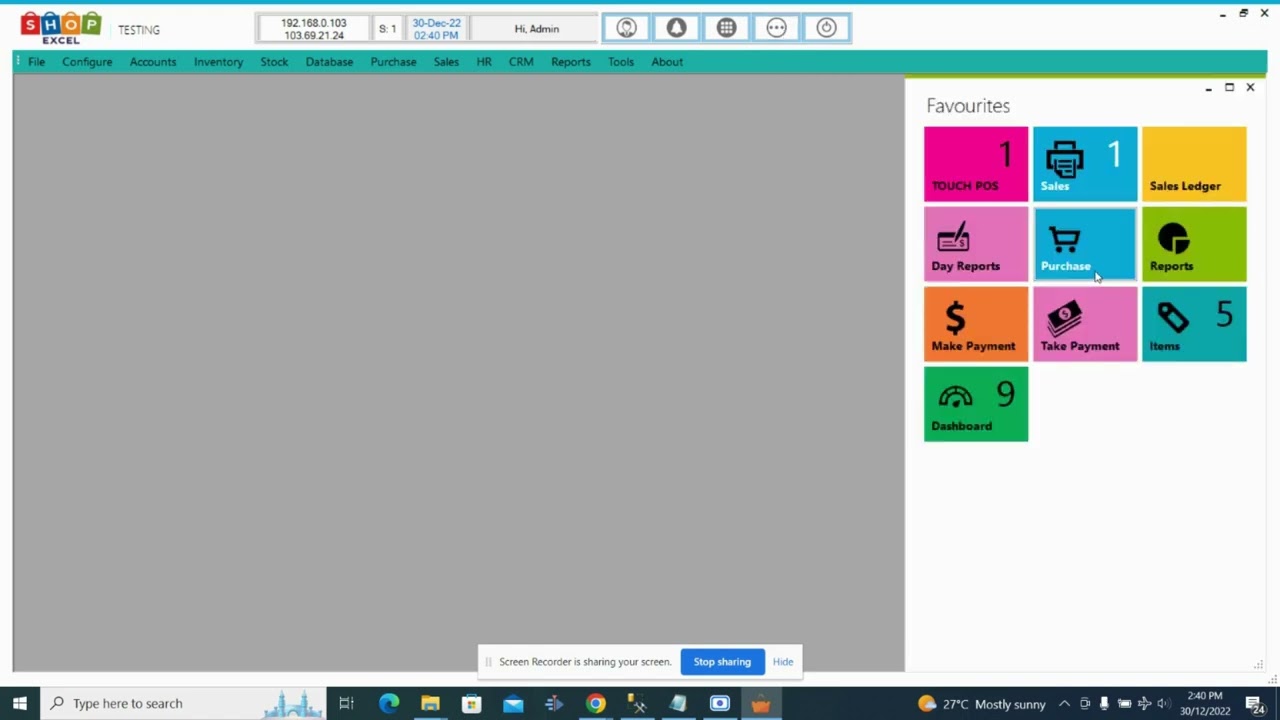
Task: Open the Dashboard gauge tile
Action: [x=976, y=404]
